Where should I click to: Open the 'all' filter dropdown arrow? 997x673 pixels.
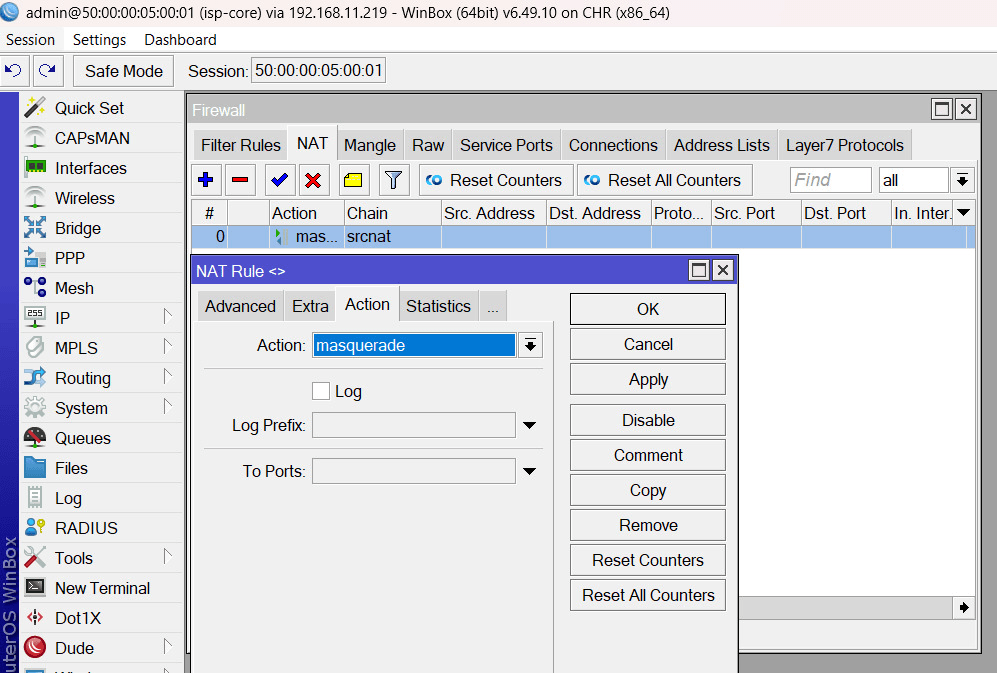click(x=962, y=180)
